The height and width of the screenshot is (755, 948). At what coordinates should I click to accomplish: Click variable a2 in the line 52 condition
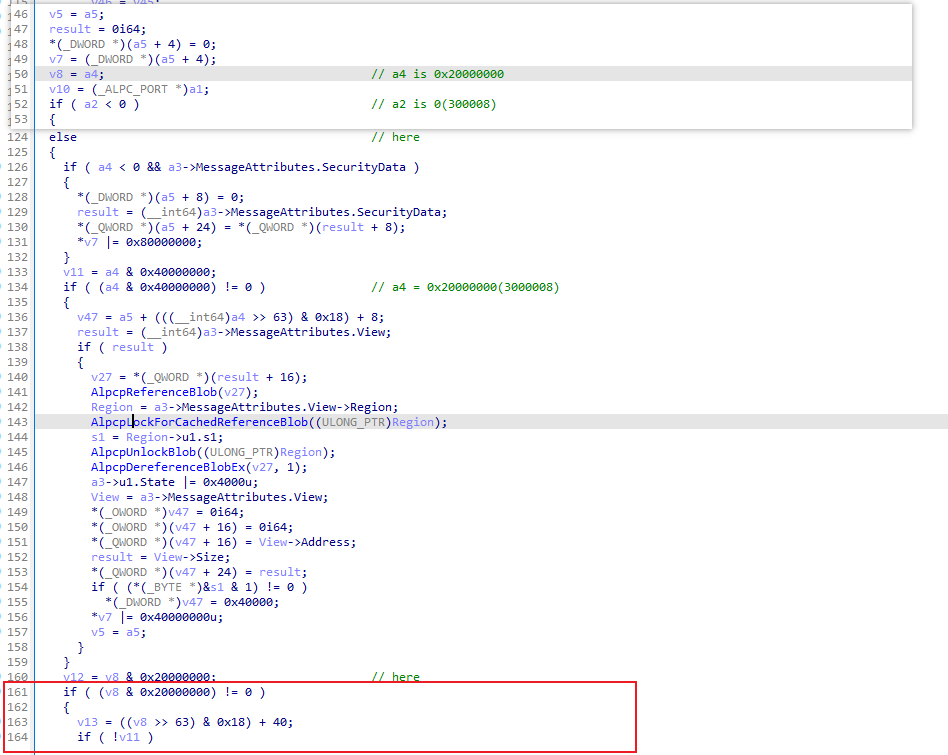pyautogui.click(x=91, y=104)
